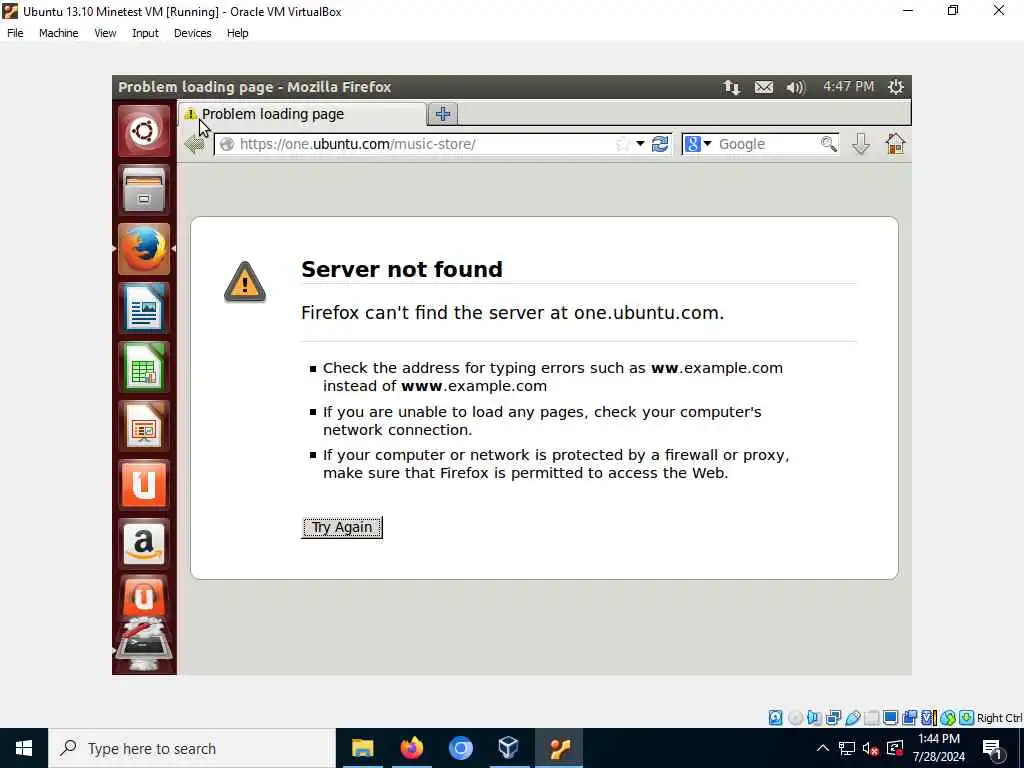1024x768 pixels.
Task: Open Firefox downloads arrow
Action: tap(861, 144)
